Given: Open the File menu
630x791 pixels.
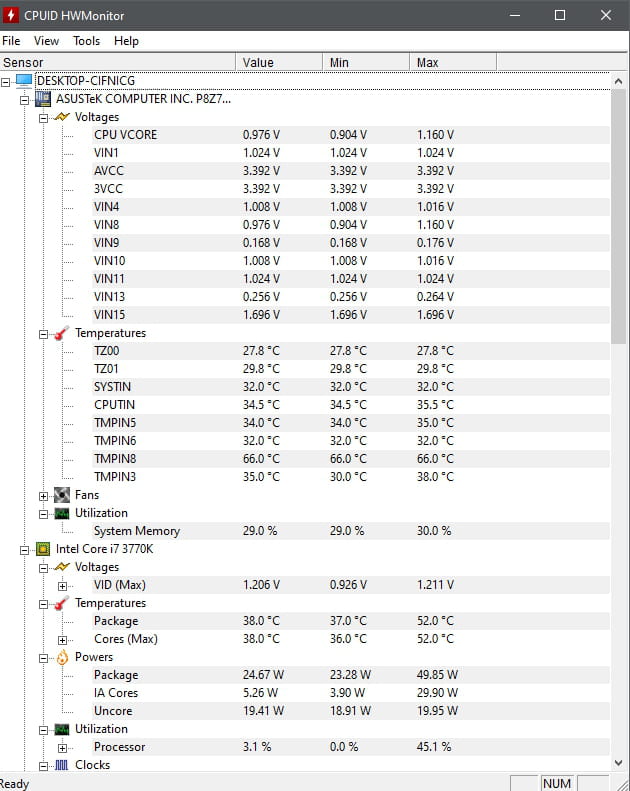Looking at the screenshot, I should (12, 41).
